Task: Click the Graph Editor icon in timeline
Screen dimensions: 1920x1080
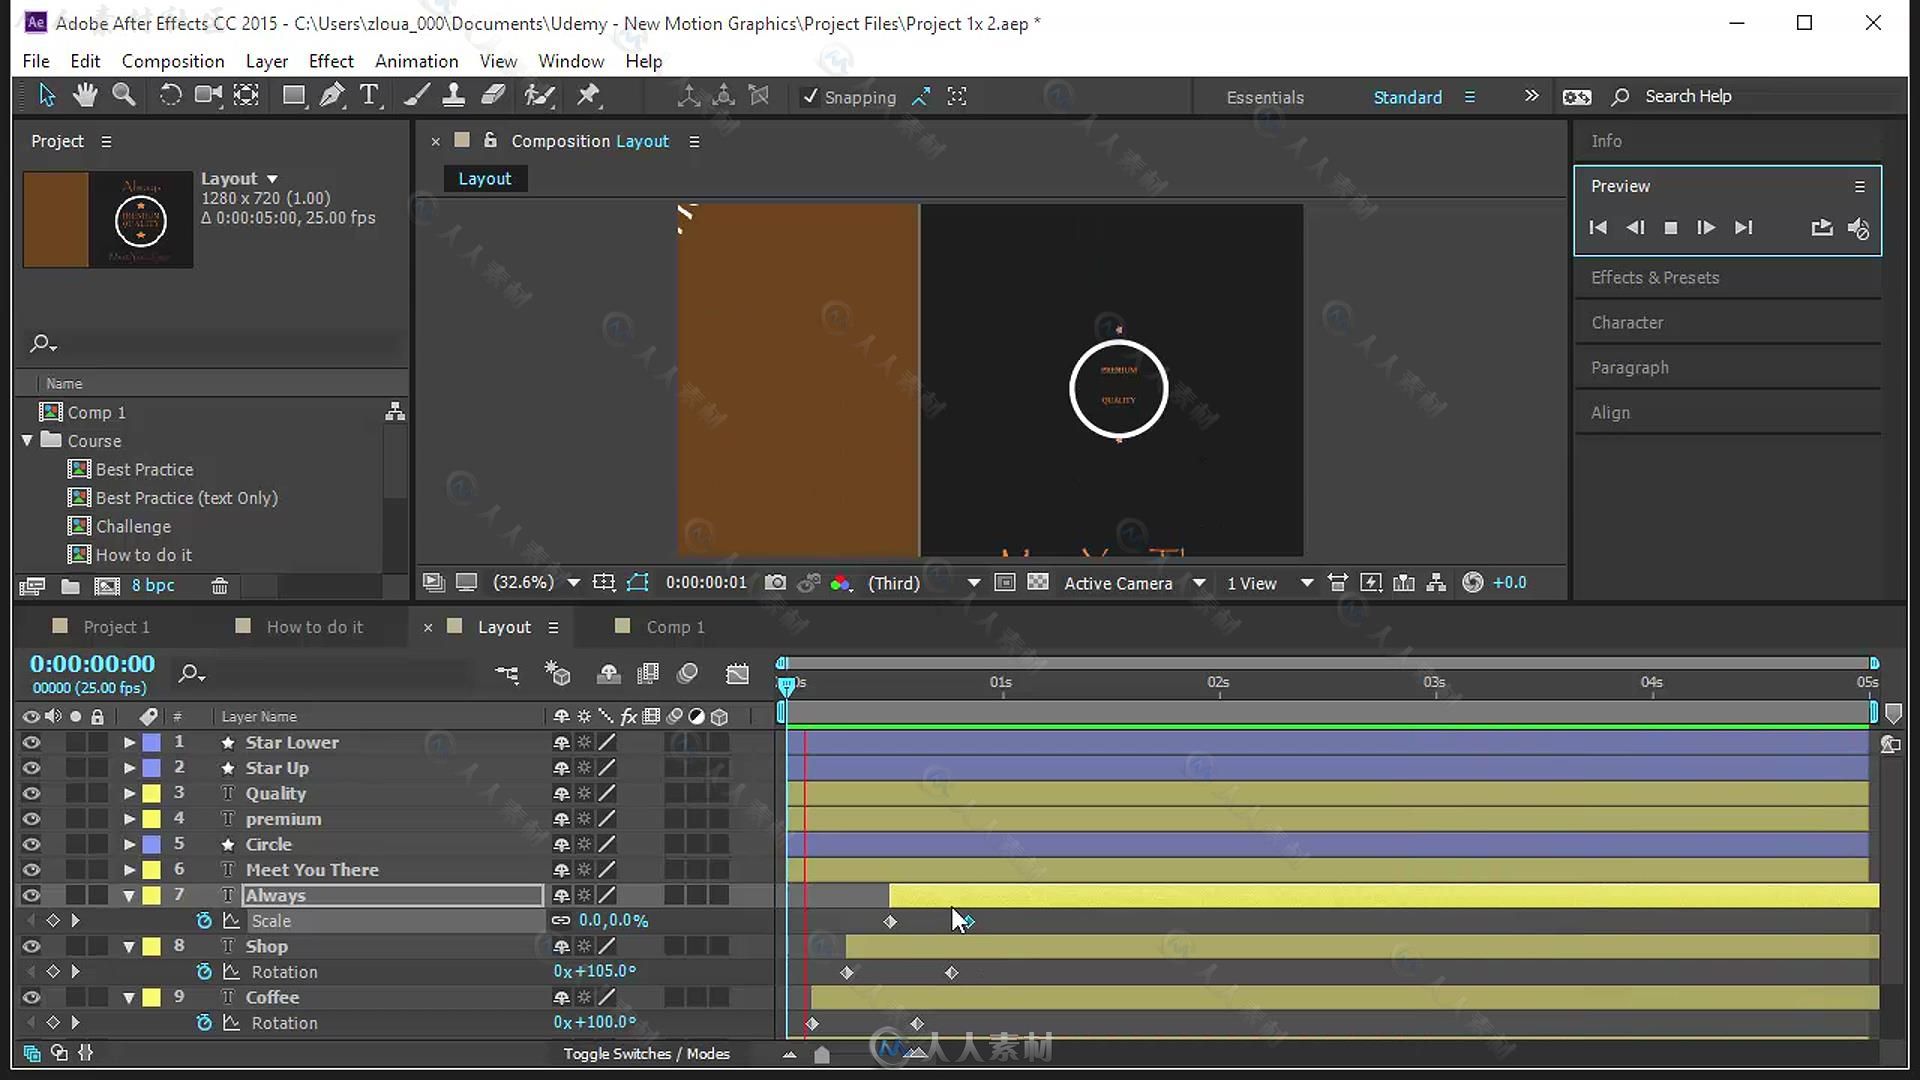Action: 737,674
